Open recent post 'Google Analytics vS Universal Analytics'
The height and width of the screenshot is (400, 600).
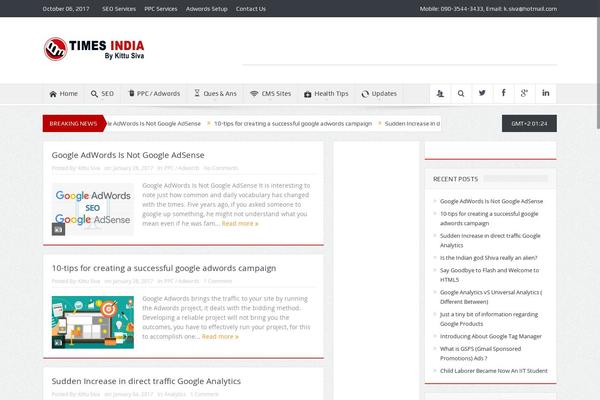[491, 297]
